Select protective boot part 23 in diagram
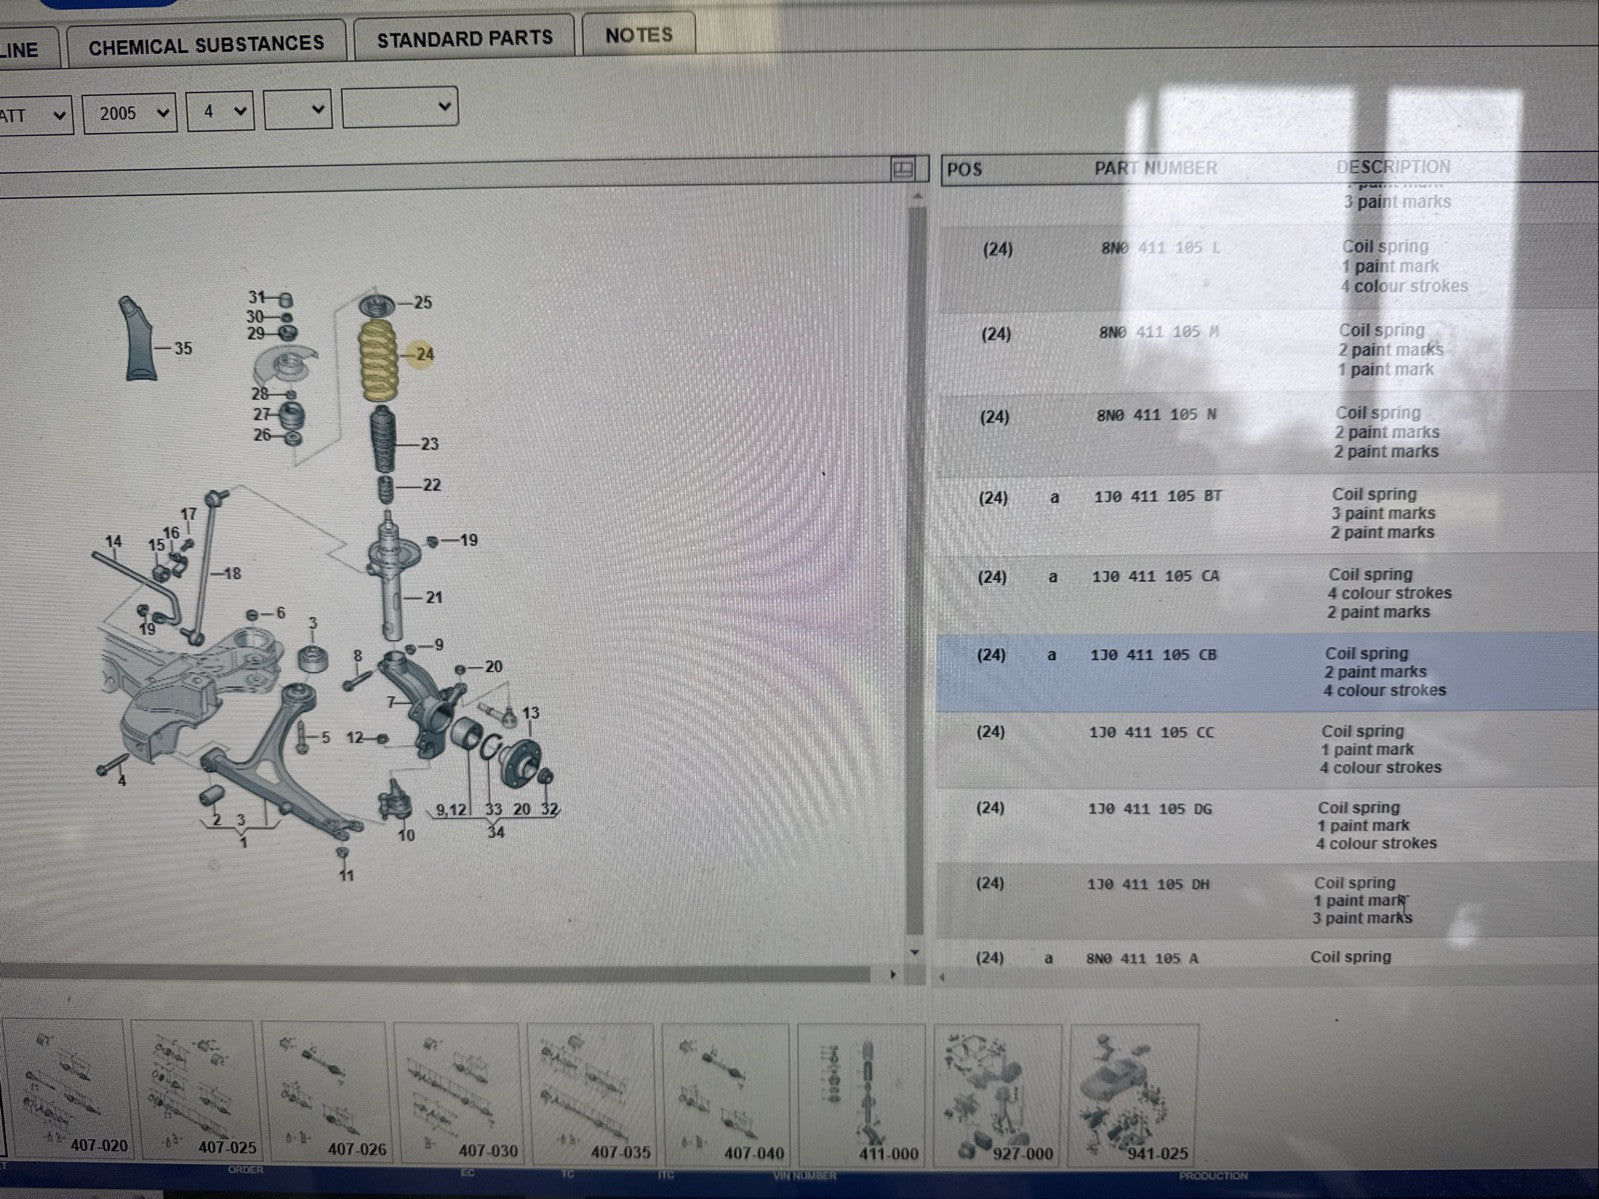 point(384,441)
